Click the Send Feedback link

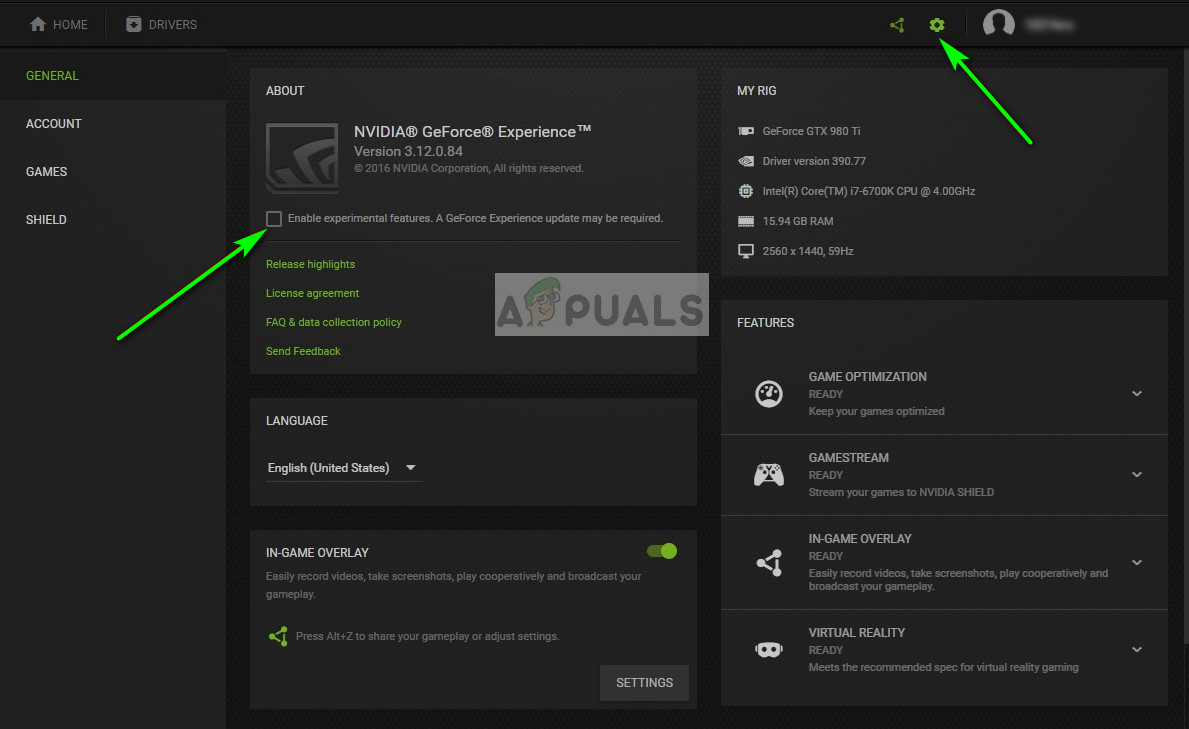303,351
